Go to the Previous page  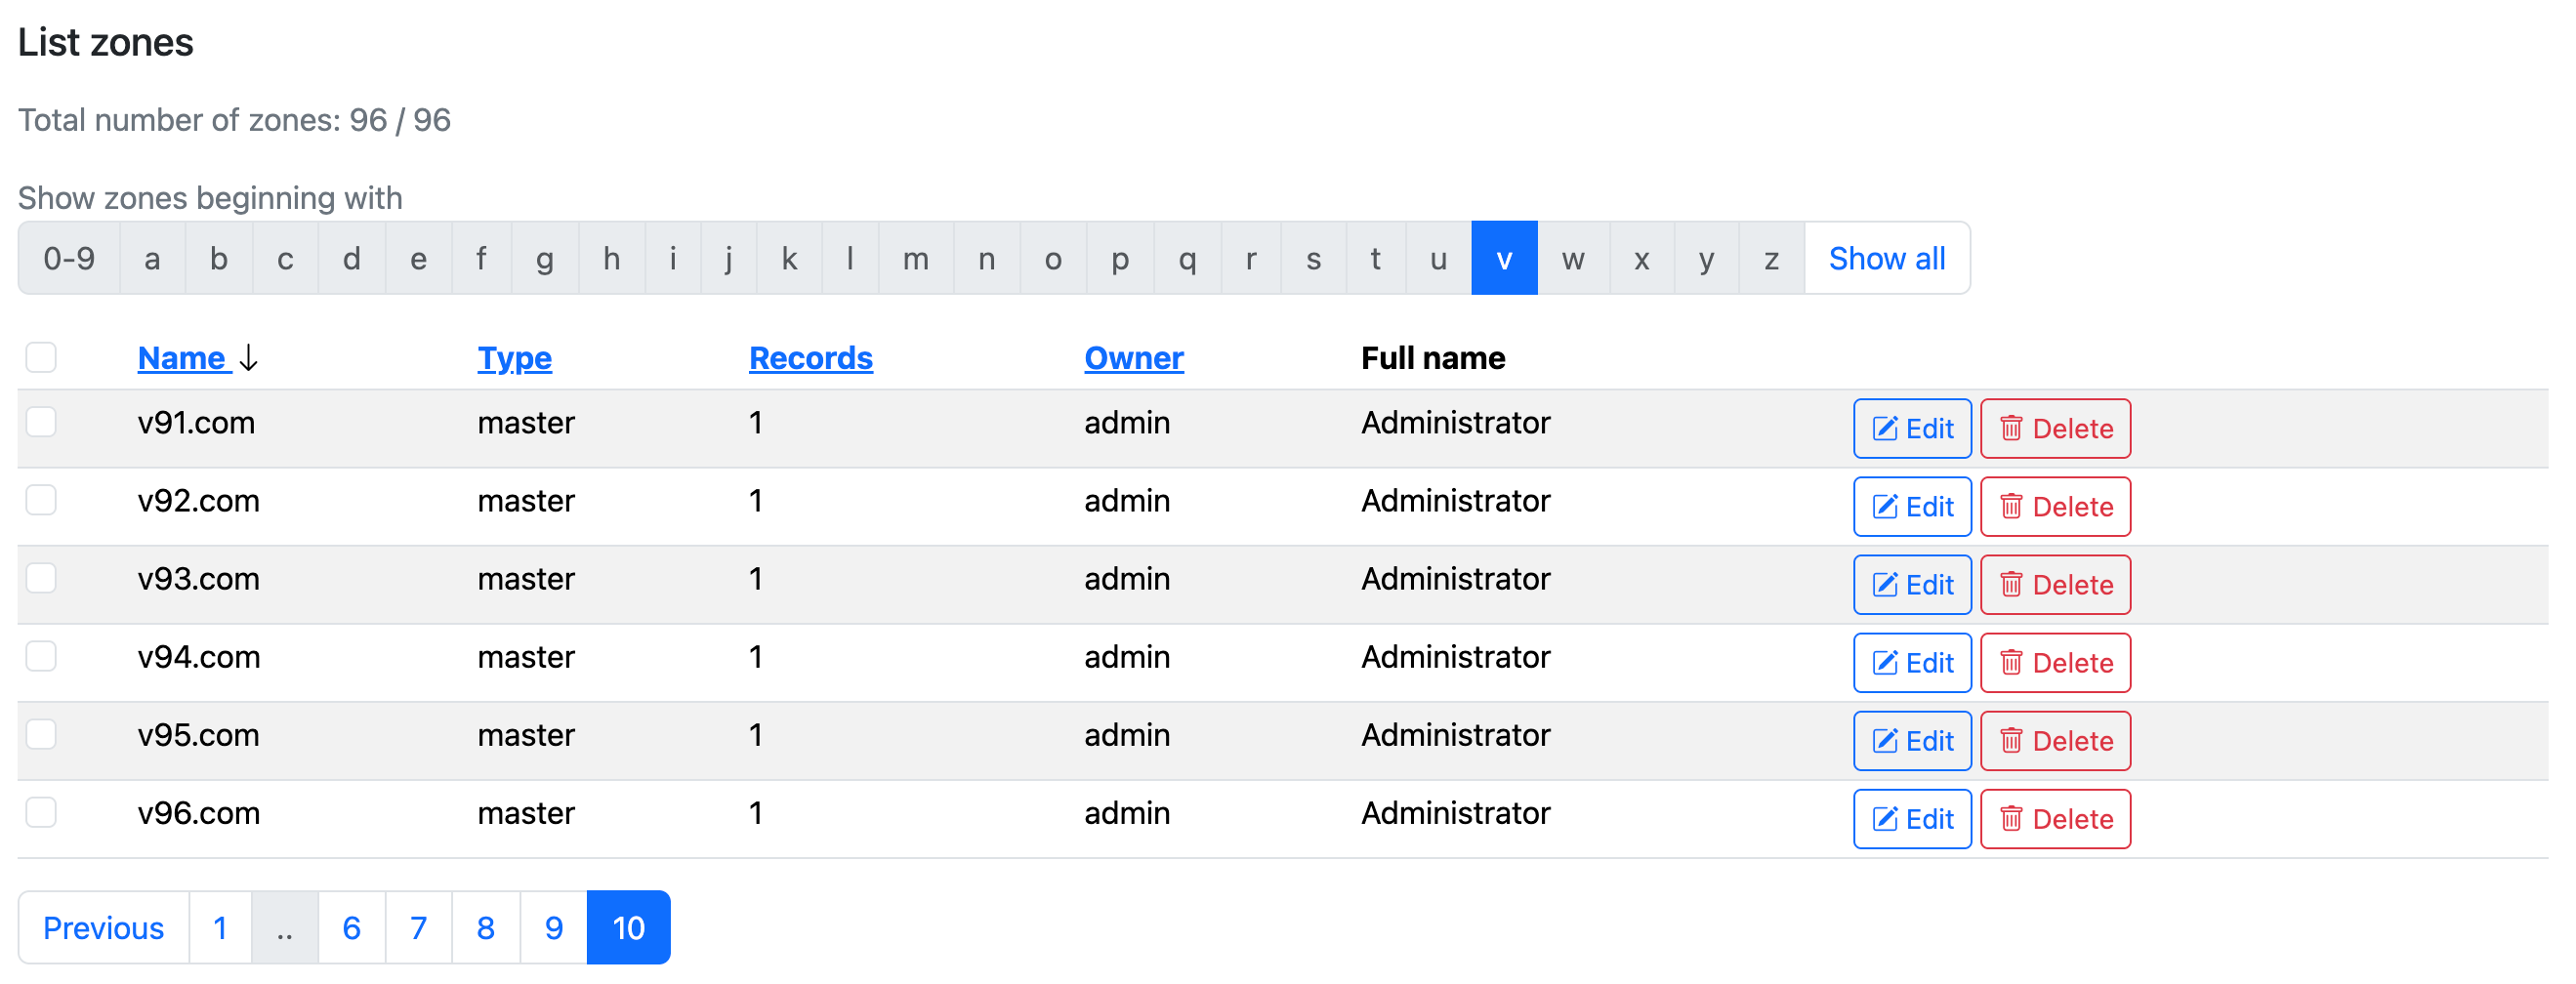[x=103, y=927]
